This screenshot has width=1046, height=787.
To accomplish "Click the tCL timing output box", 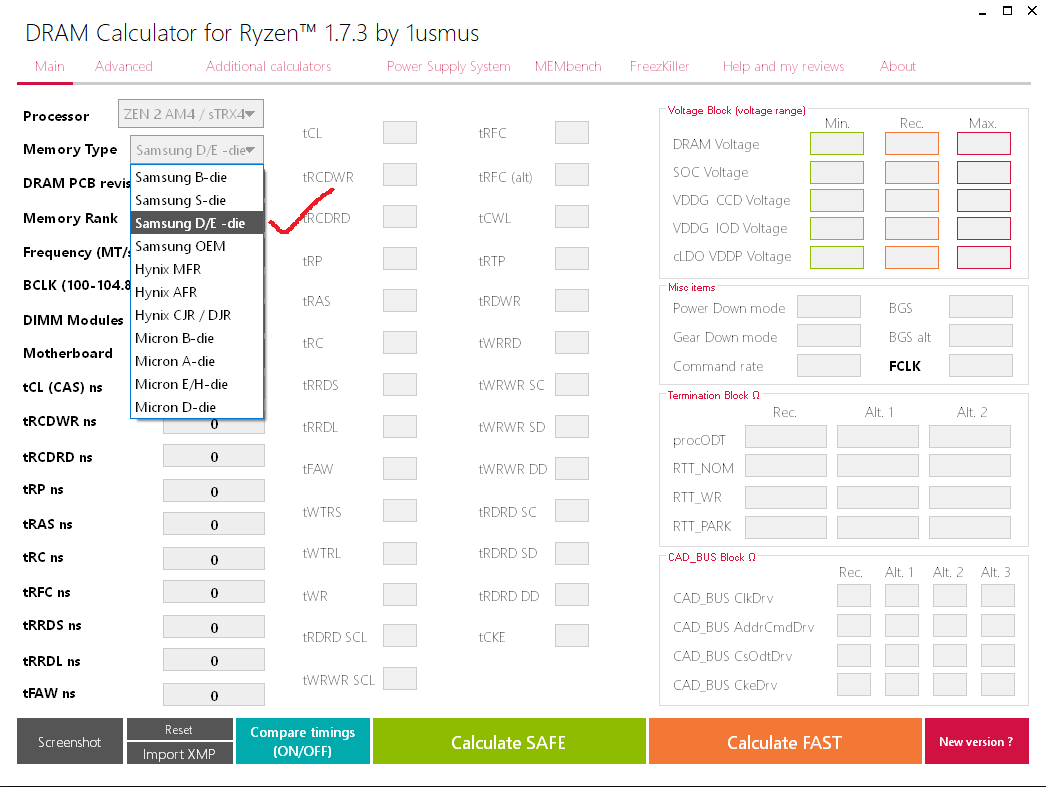I will 400,133.
